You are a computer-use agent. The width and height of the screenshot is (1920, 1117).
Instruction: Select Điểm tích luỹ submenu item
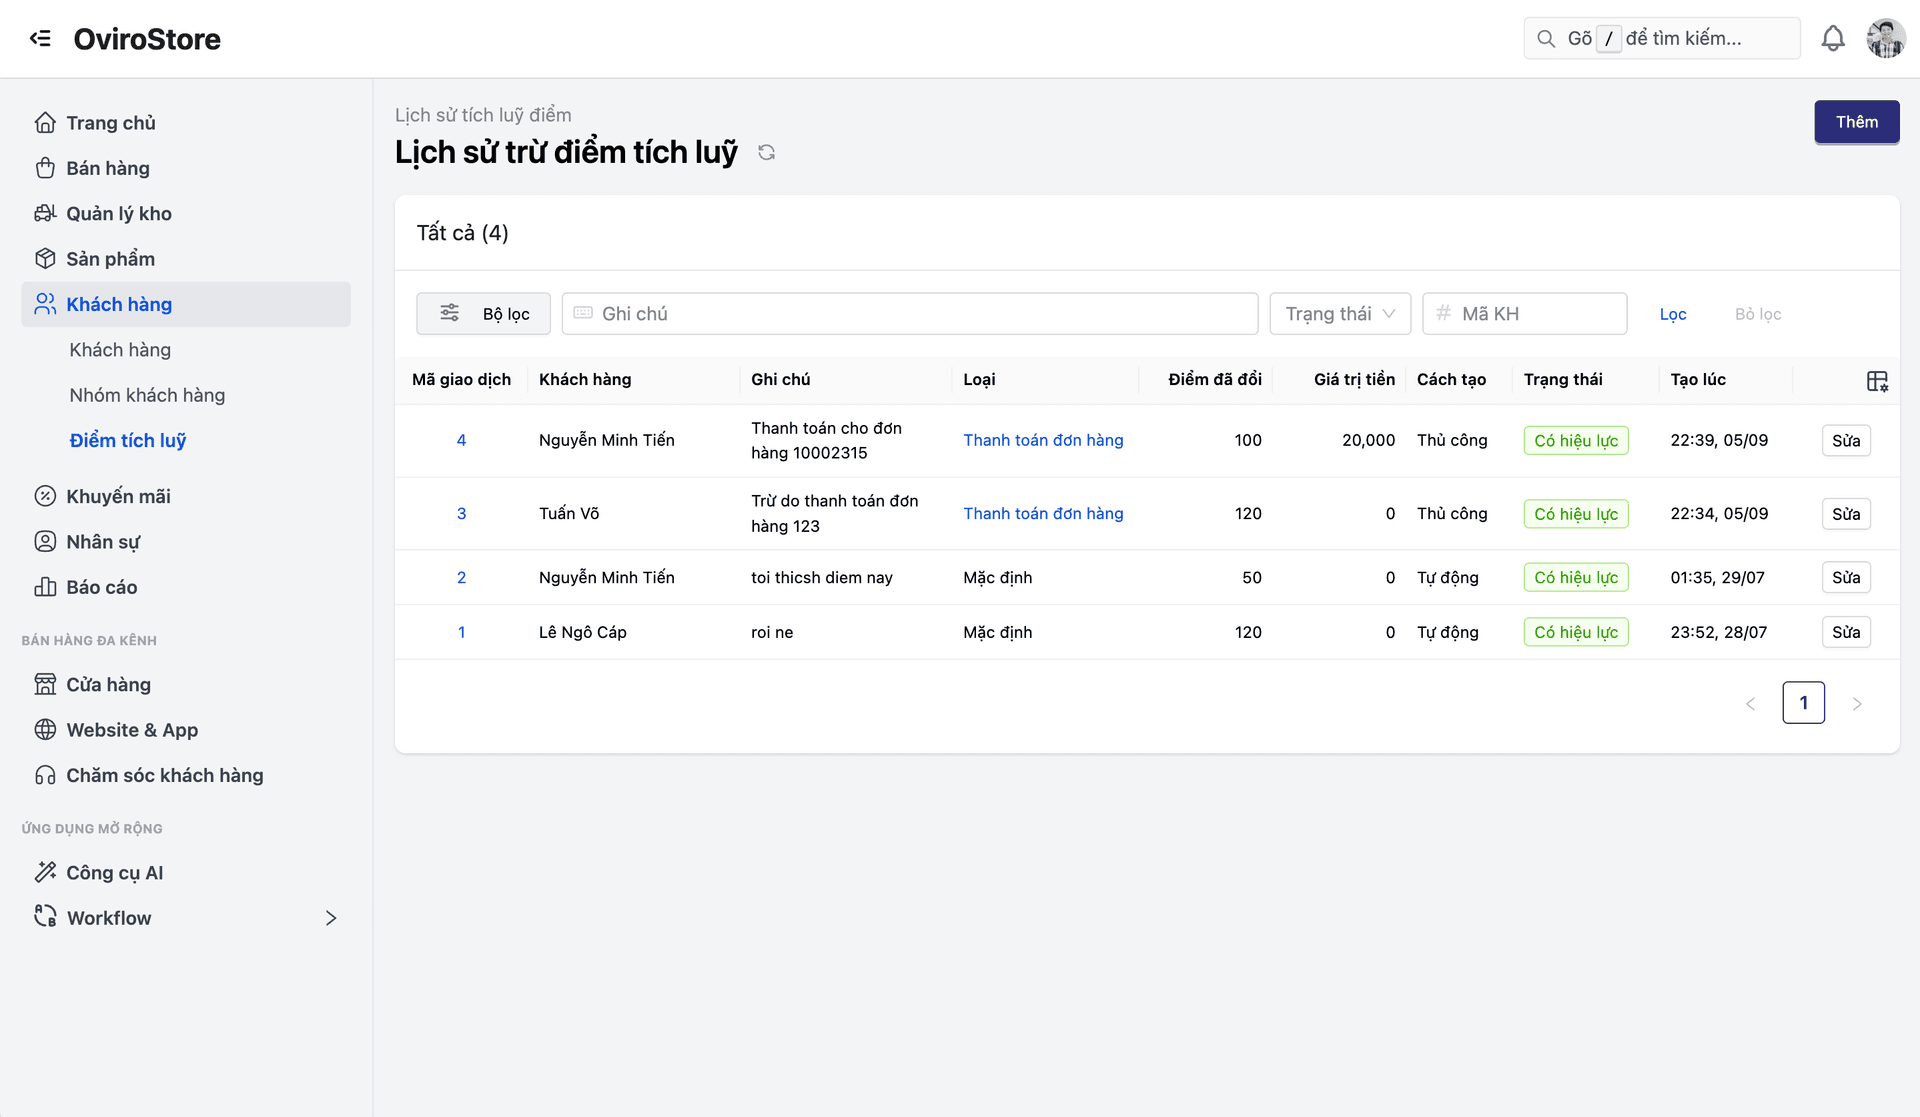128,440
